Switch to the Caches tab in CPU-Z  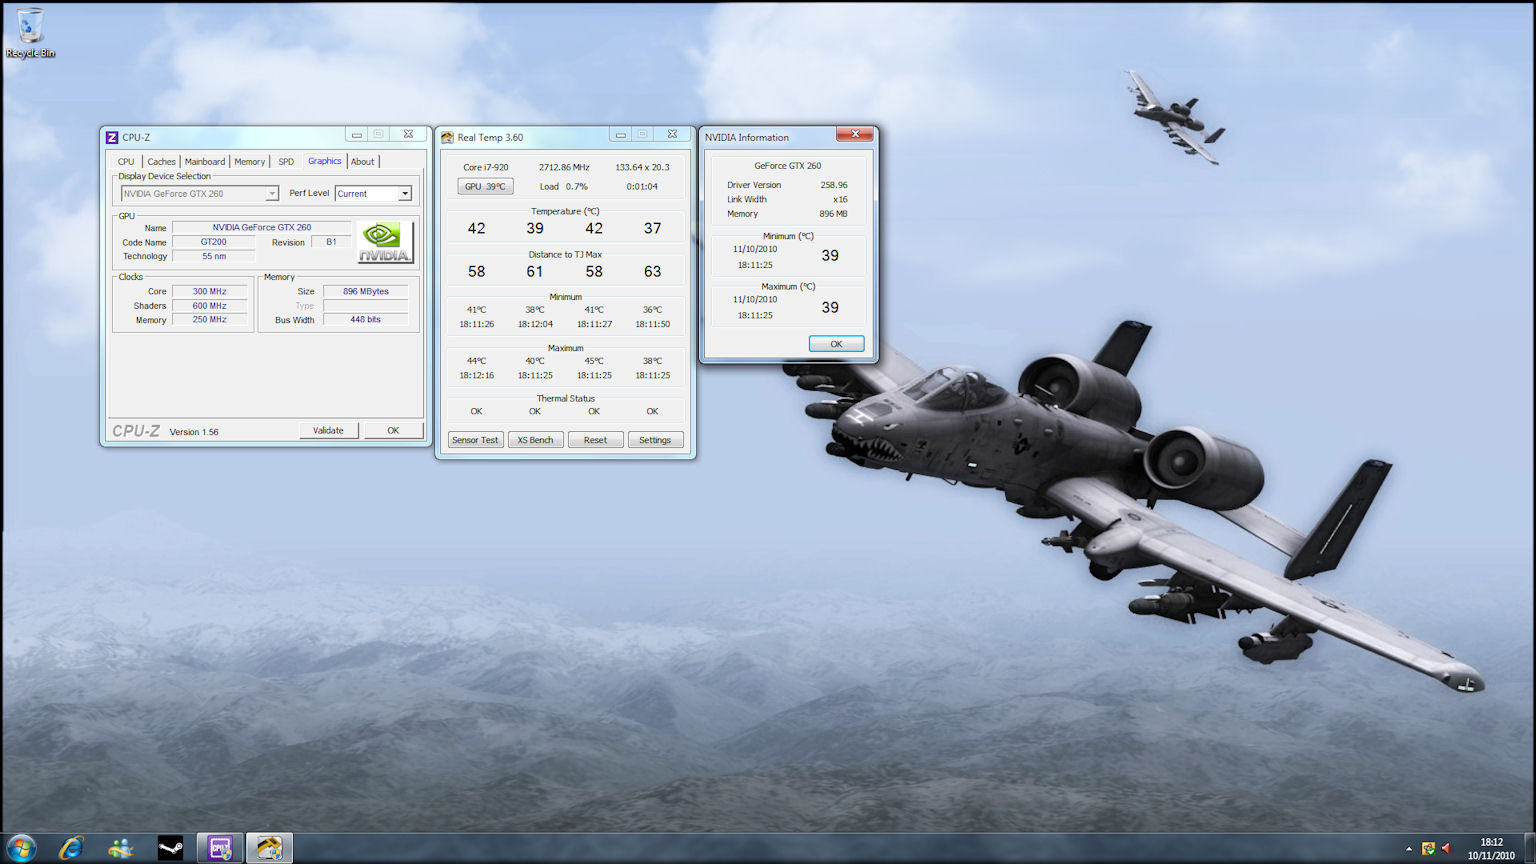(x=161, y=161)
